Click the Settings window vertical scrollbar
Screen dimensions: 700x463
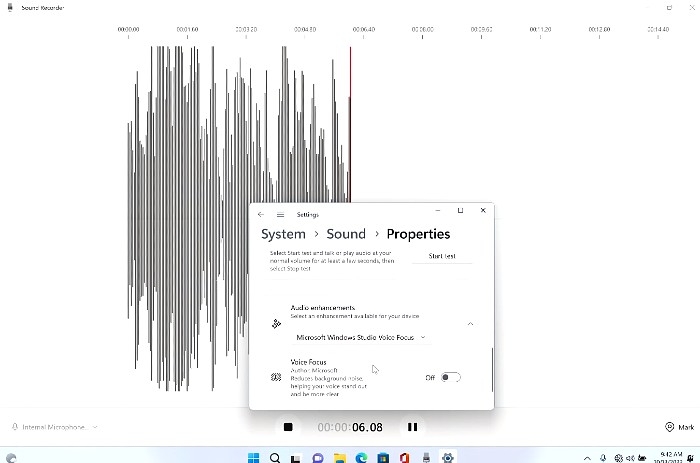coord(491,370)
